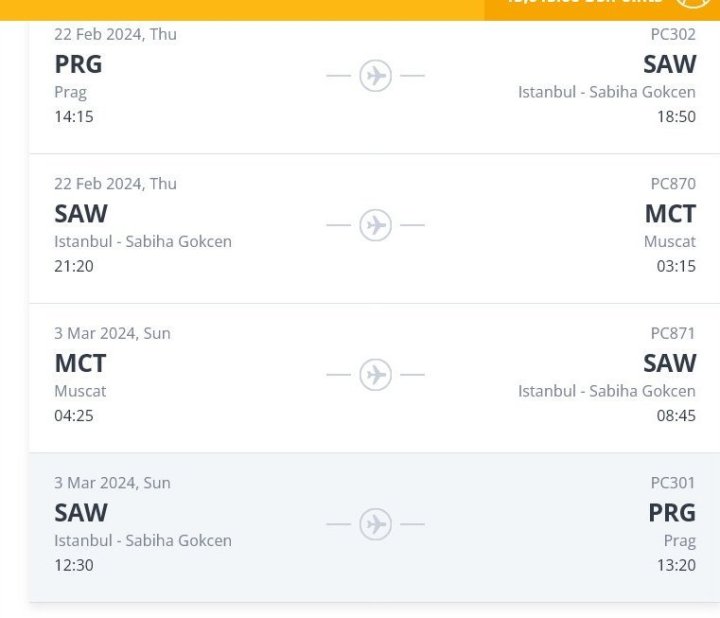Click the 03:15 Muscat arrival time
Screen dimensions: 720x618
[676, 267]
